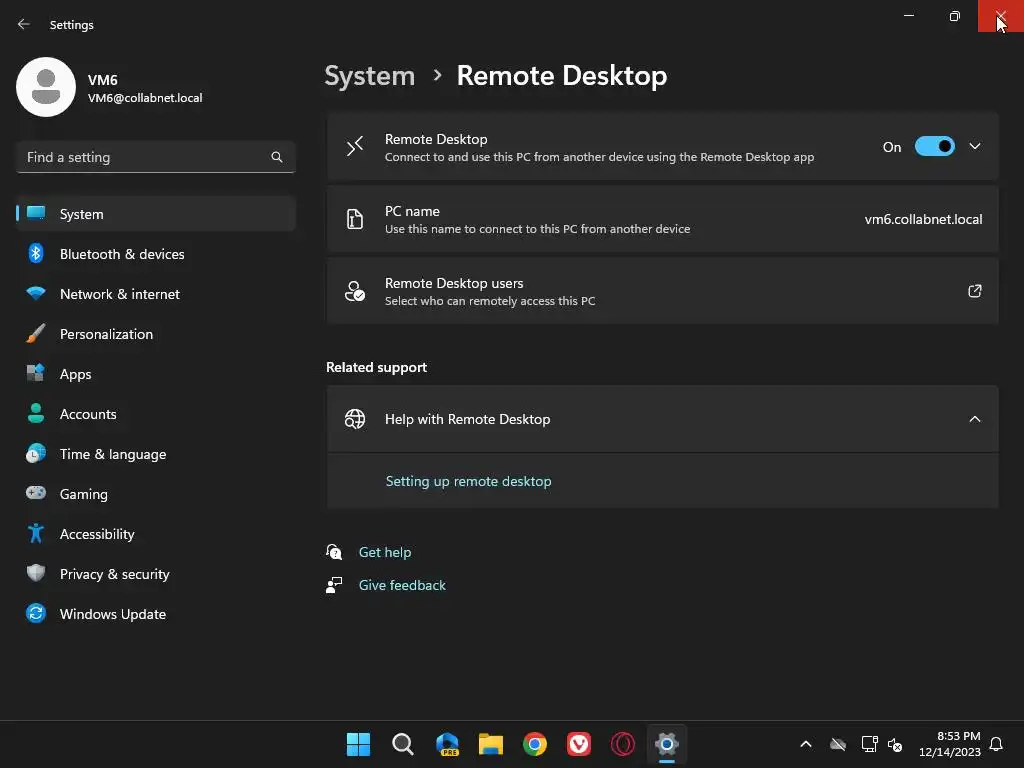Open the Apps settings category
The image size is (1024, 768).
(x=155, y=374)
